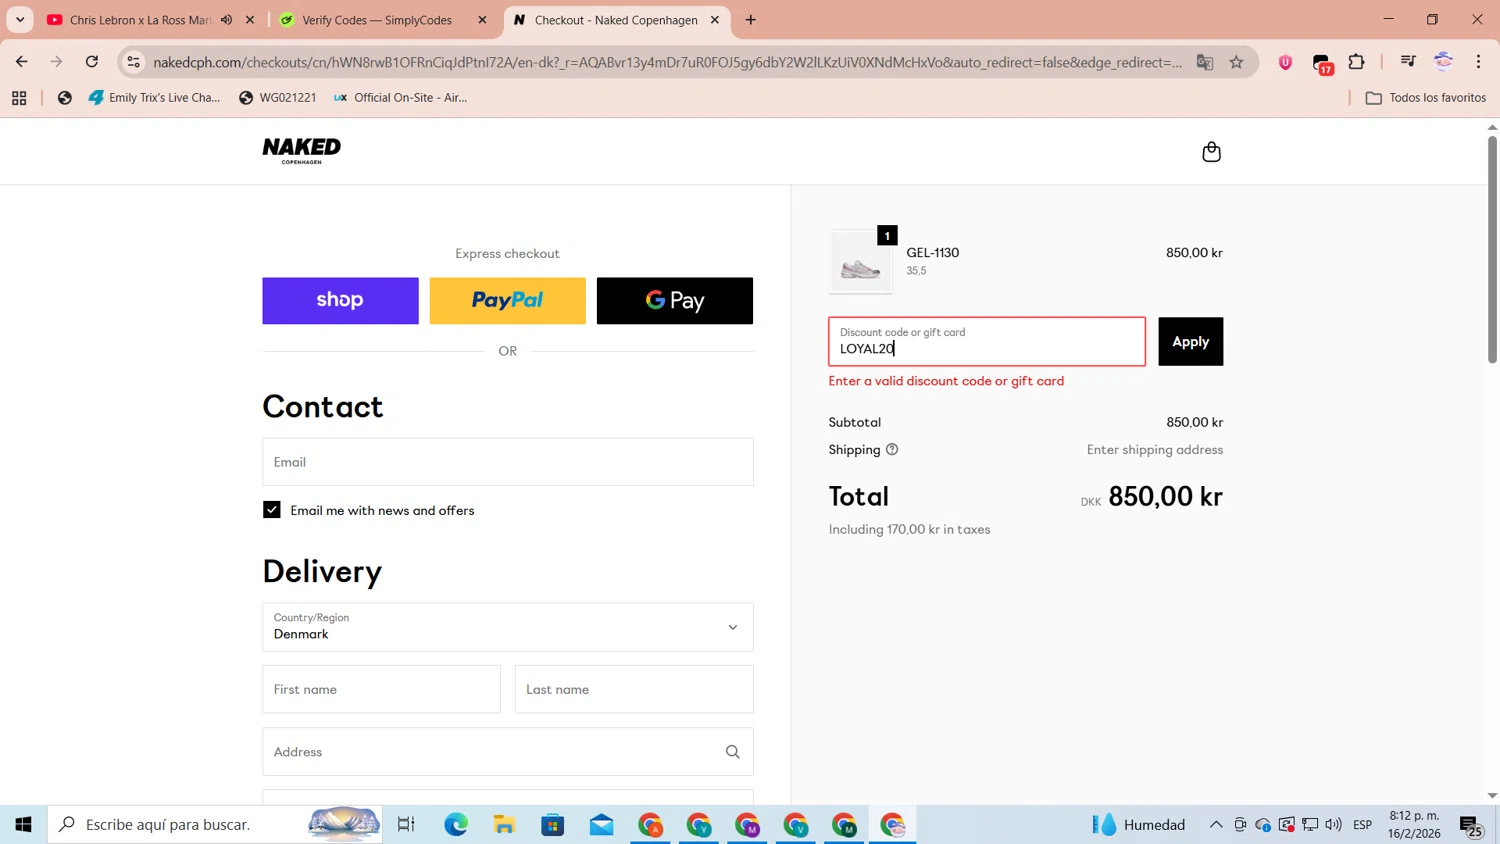Close the YouTube tab
This screenshot has width=1500, height=844.
tap(250, 20)
